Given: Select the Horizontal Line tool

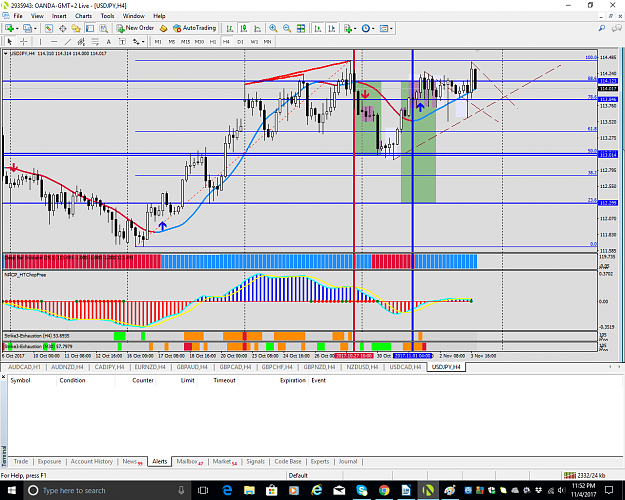Looking at the screenshot, I should pyautogui.click(x=54, y=41).
